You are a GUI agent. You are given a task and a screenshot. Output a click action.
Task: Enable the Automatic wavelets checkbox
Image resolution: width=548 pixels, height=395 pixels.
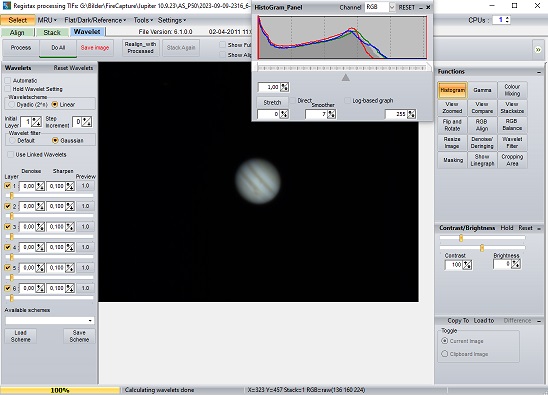click(8, 80)
